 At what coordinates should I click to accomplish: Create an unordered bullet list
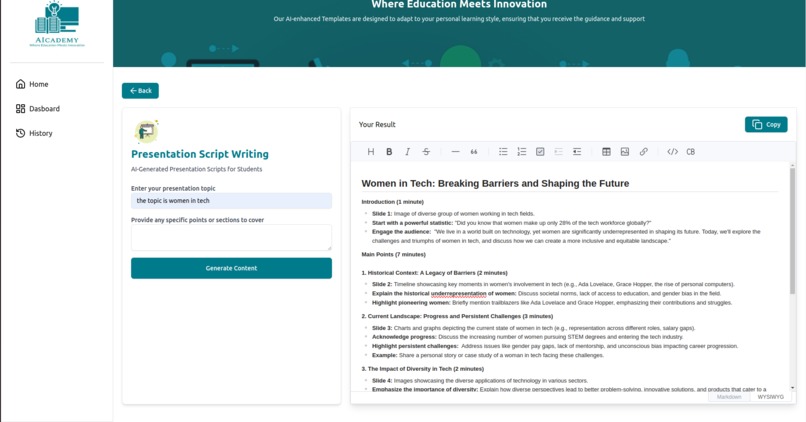[x=503, y=152]
